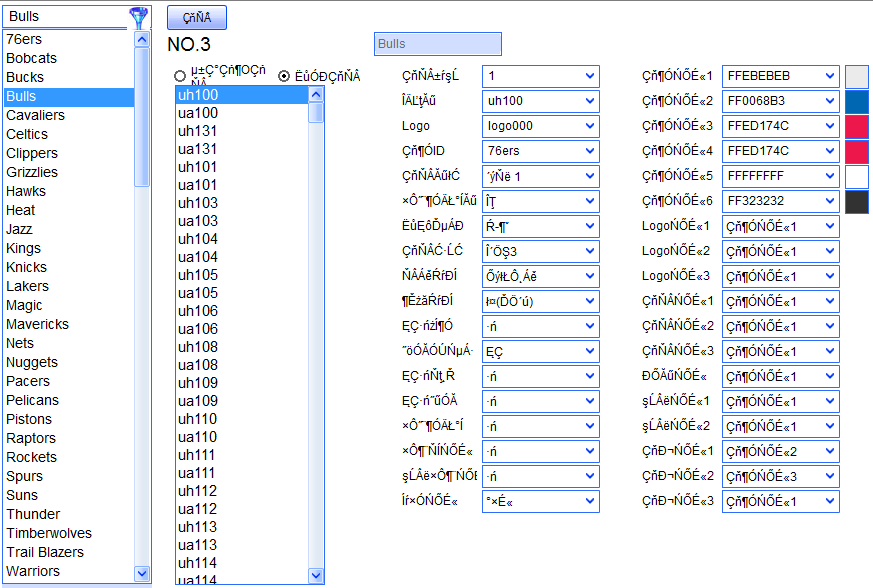The width and height of the screenshot is (873, 588).
Task: Click the funnel filter icon beside Bulls
Action: pyautogui.click(x=139, y=17)
